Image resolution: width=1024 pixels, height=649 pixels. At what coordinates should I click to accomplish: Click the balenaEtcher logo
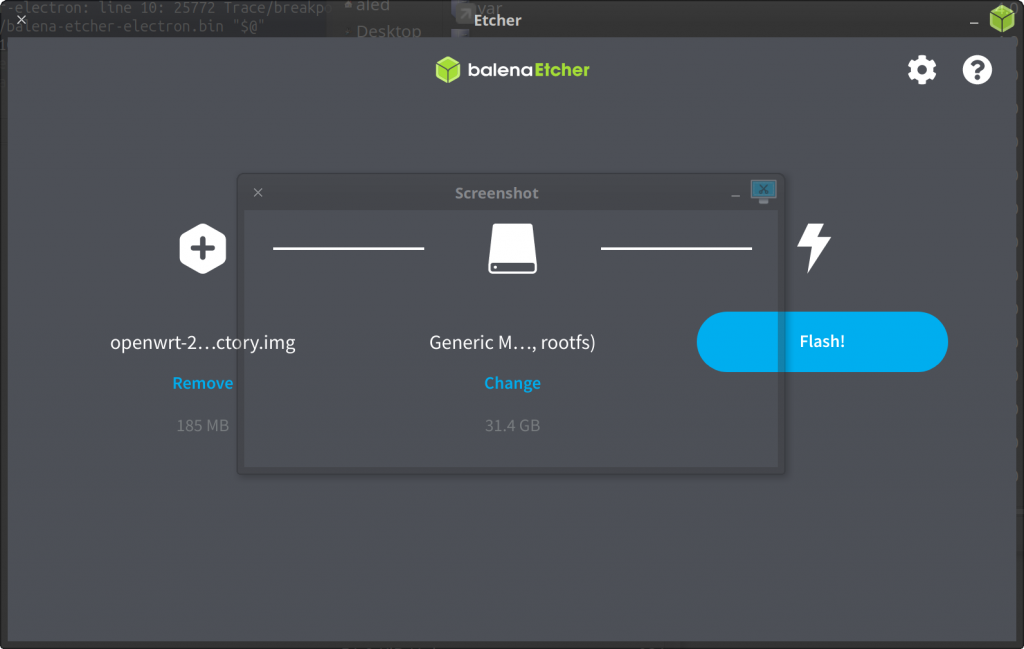point(513,70)
